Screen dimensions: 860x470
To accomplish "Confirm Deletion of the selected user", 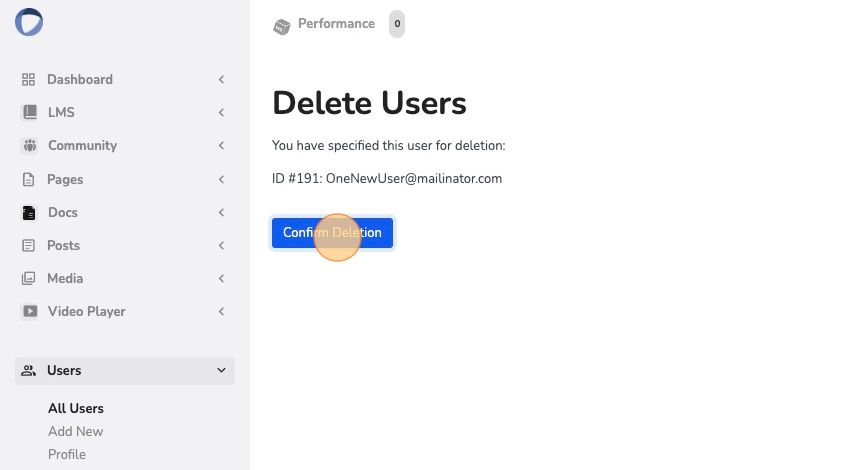I will (x=332, y=233).
